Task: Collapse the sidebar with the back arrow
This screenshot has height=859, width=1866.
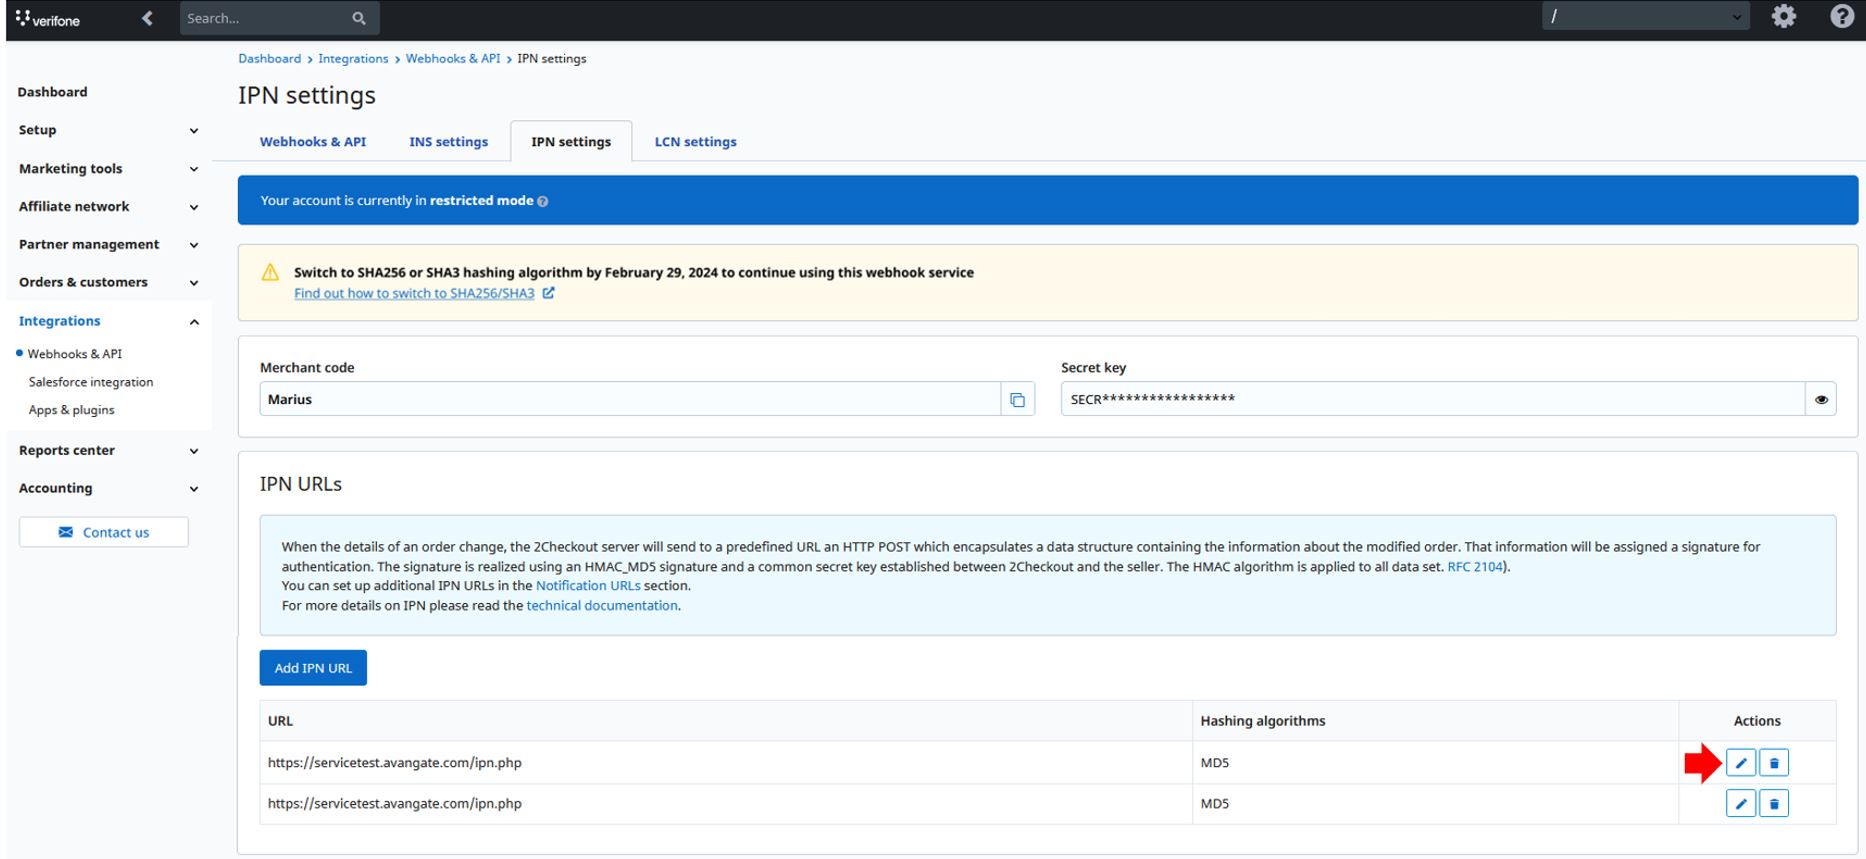Action: pos(147,18)
